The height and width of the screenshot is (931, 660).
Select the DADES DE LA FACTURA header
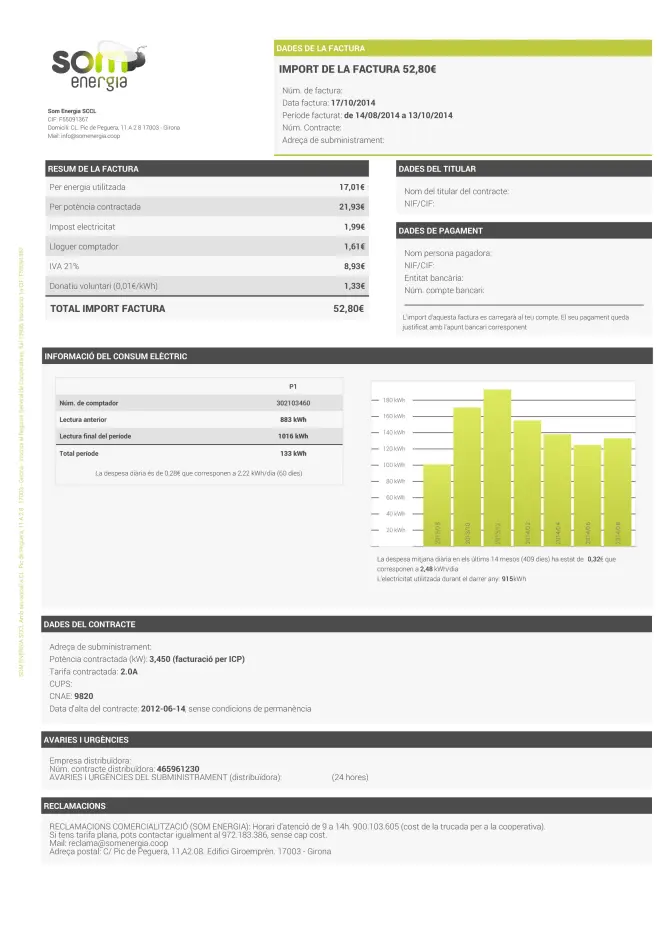(x=320, y=48)
